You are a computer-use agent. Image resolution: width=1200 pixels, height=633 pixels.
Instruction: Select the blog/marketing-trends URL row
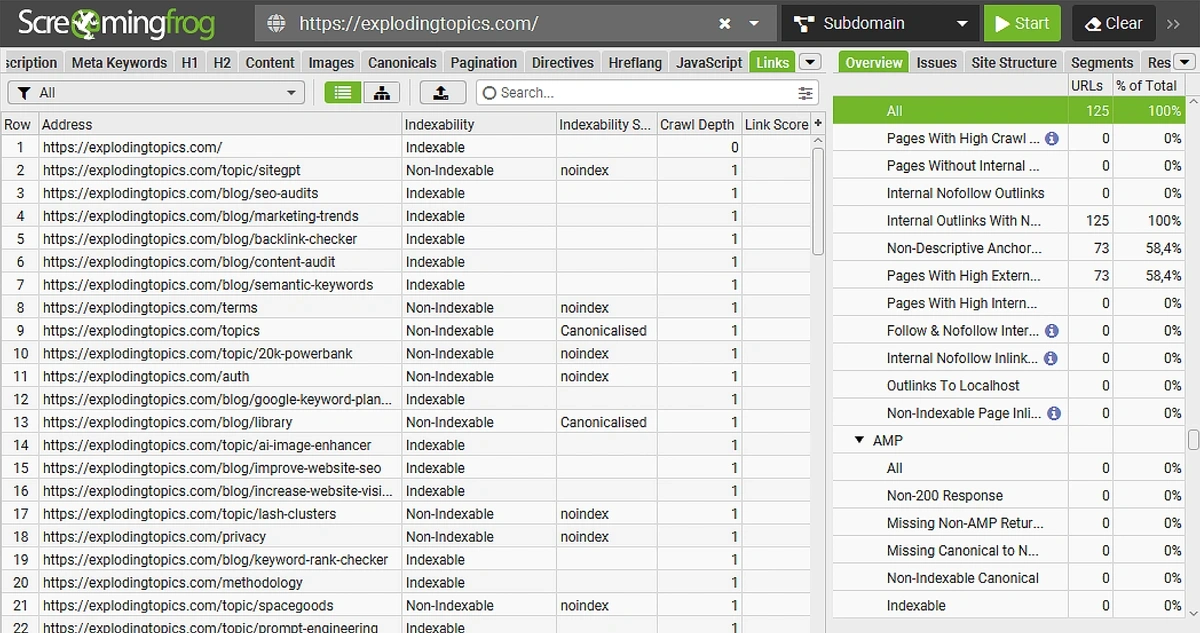click(405, 216)
